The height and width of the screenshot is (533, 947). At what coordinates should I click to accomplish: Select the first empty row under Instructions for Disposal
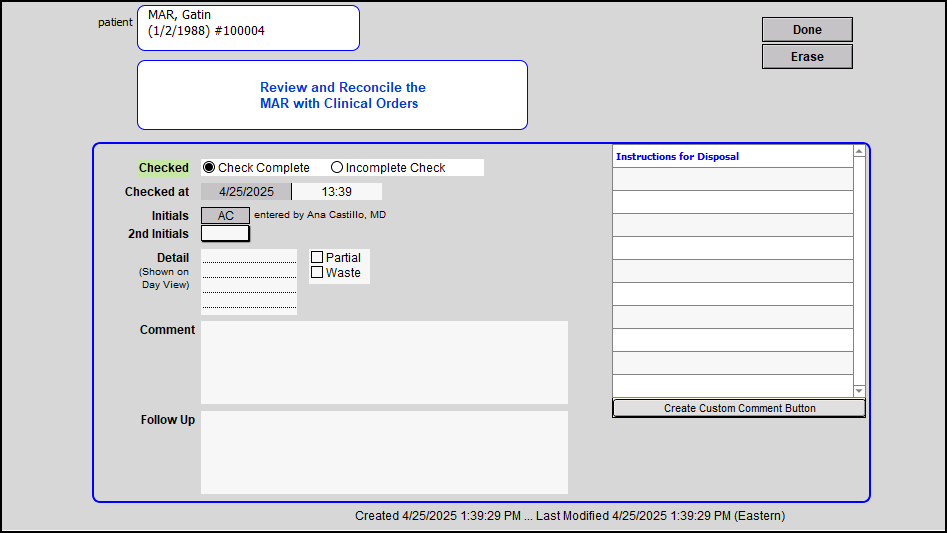pyautogui.click(x=732, y=179)
